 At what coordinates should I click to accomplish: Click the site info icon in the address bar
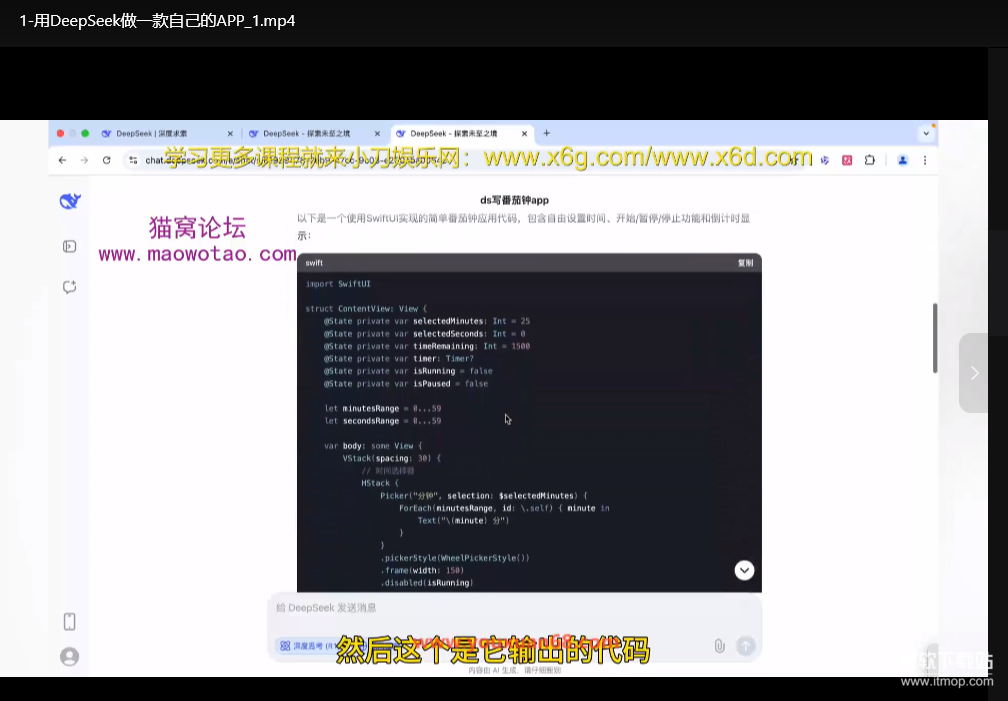pos(133,160)
